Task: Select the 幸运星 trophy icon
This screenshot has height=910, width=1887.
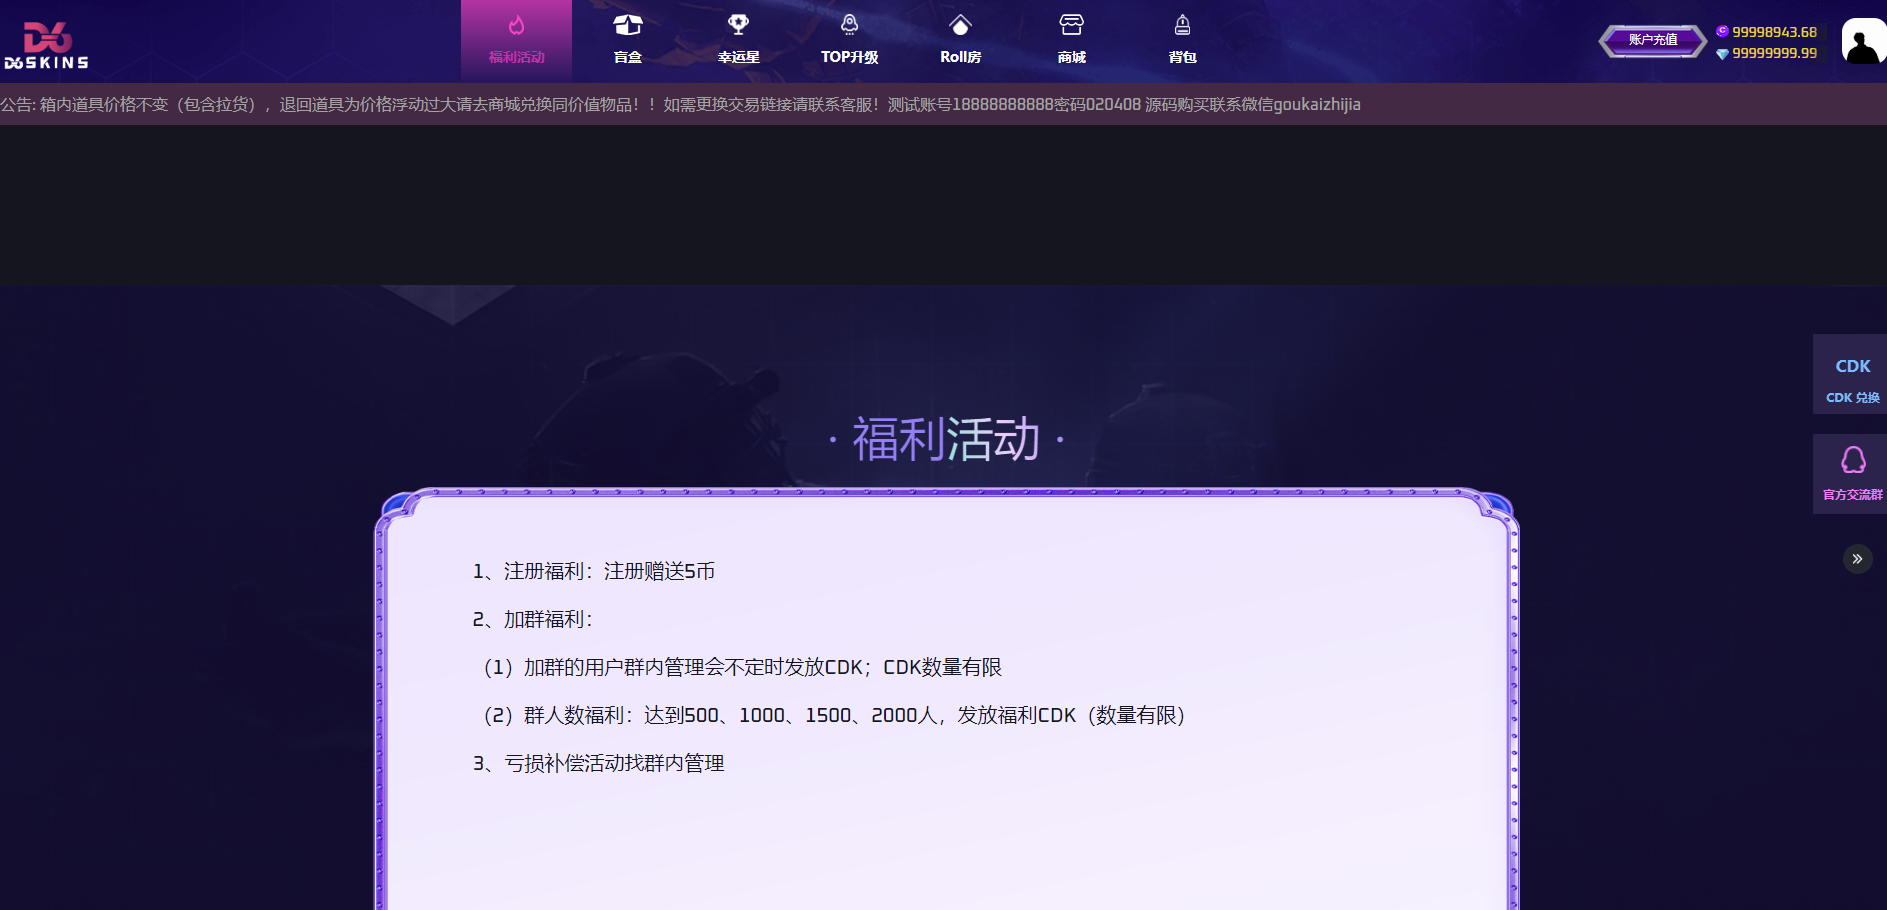Action: coord(738,25)
